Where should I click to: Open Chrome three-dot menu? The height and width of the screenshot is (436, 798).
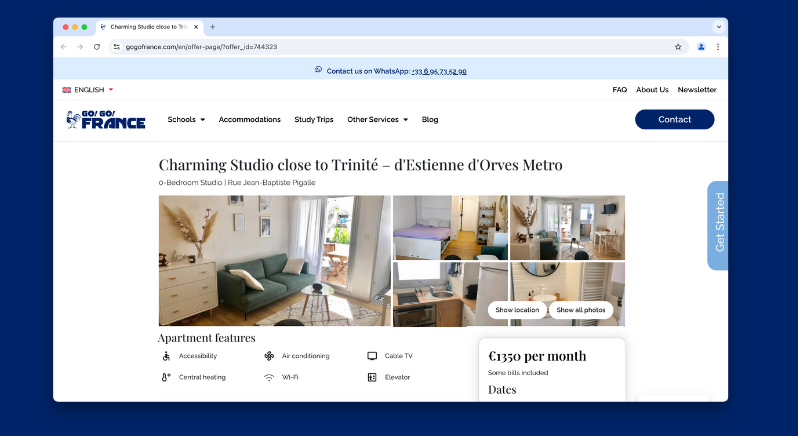[x=717, y=47]
